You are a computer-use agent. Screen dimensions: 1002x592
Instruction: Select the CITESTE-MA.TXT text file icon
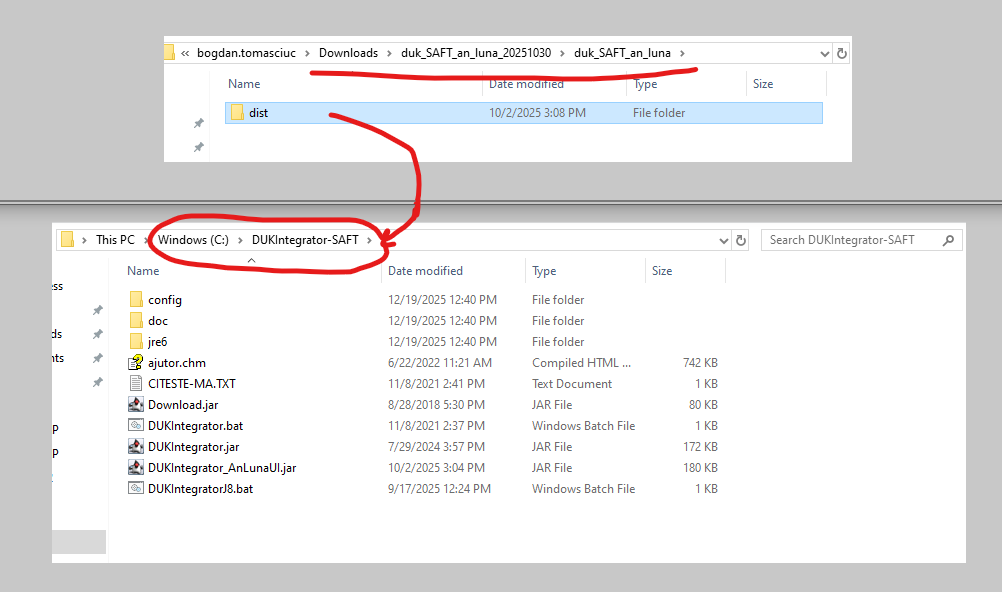click(136, 384)
